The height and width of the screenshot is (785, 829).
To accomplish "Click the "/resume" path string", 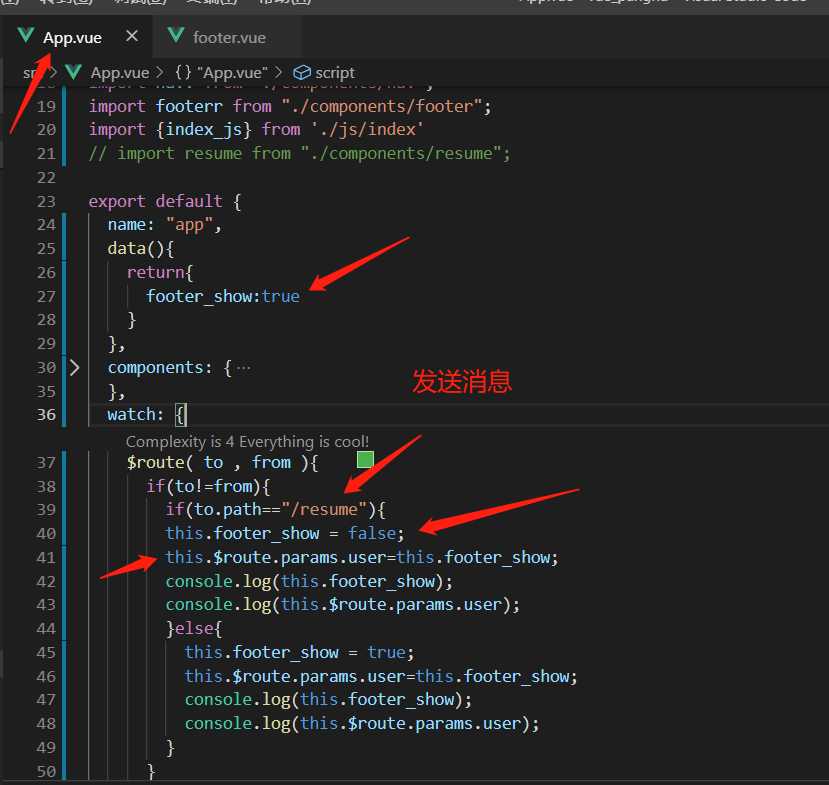I will point(324,510).
